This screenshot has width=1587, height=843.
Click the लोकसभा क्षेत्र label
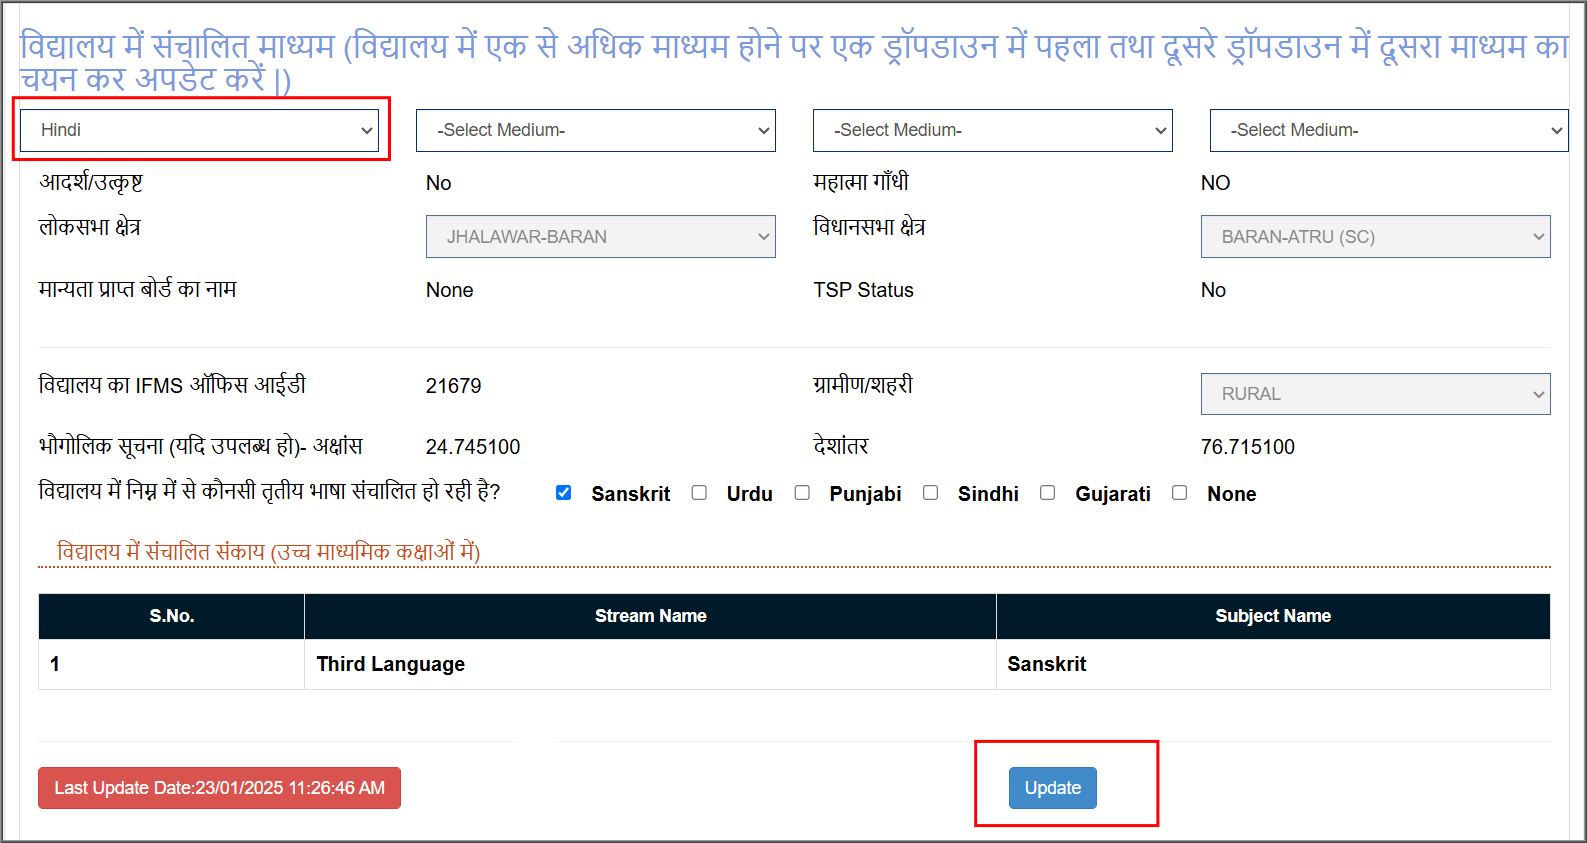tap(90, 227)
